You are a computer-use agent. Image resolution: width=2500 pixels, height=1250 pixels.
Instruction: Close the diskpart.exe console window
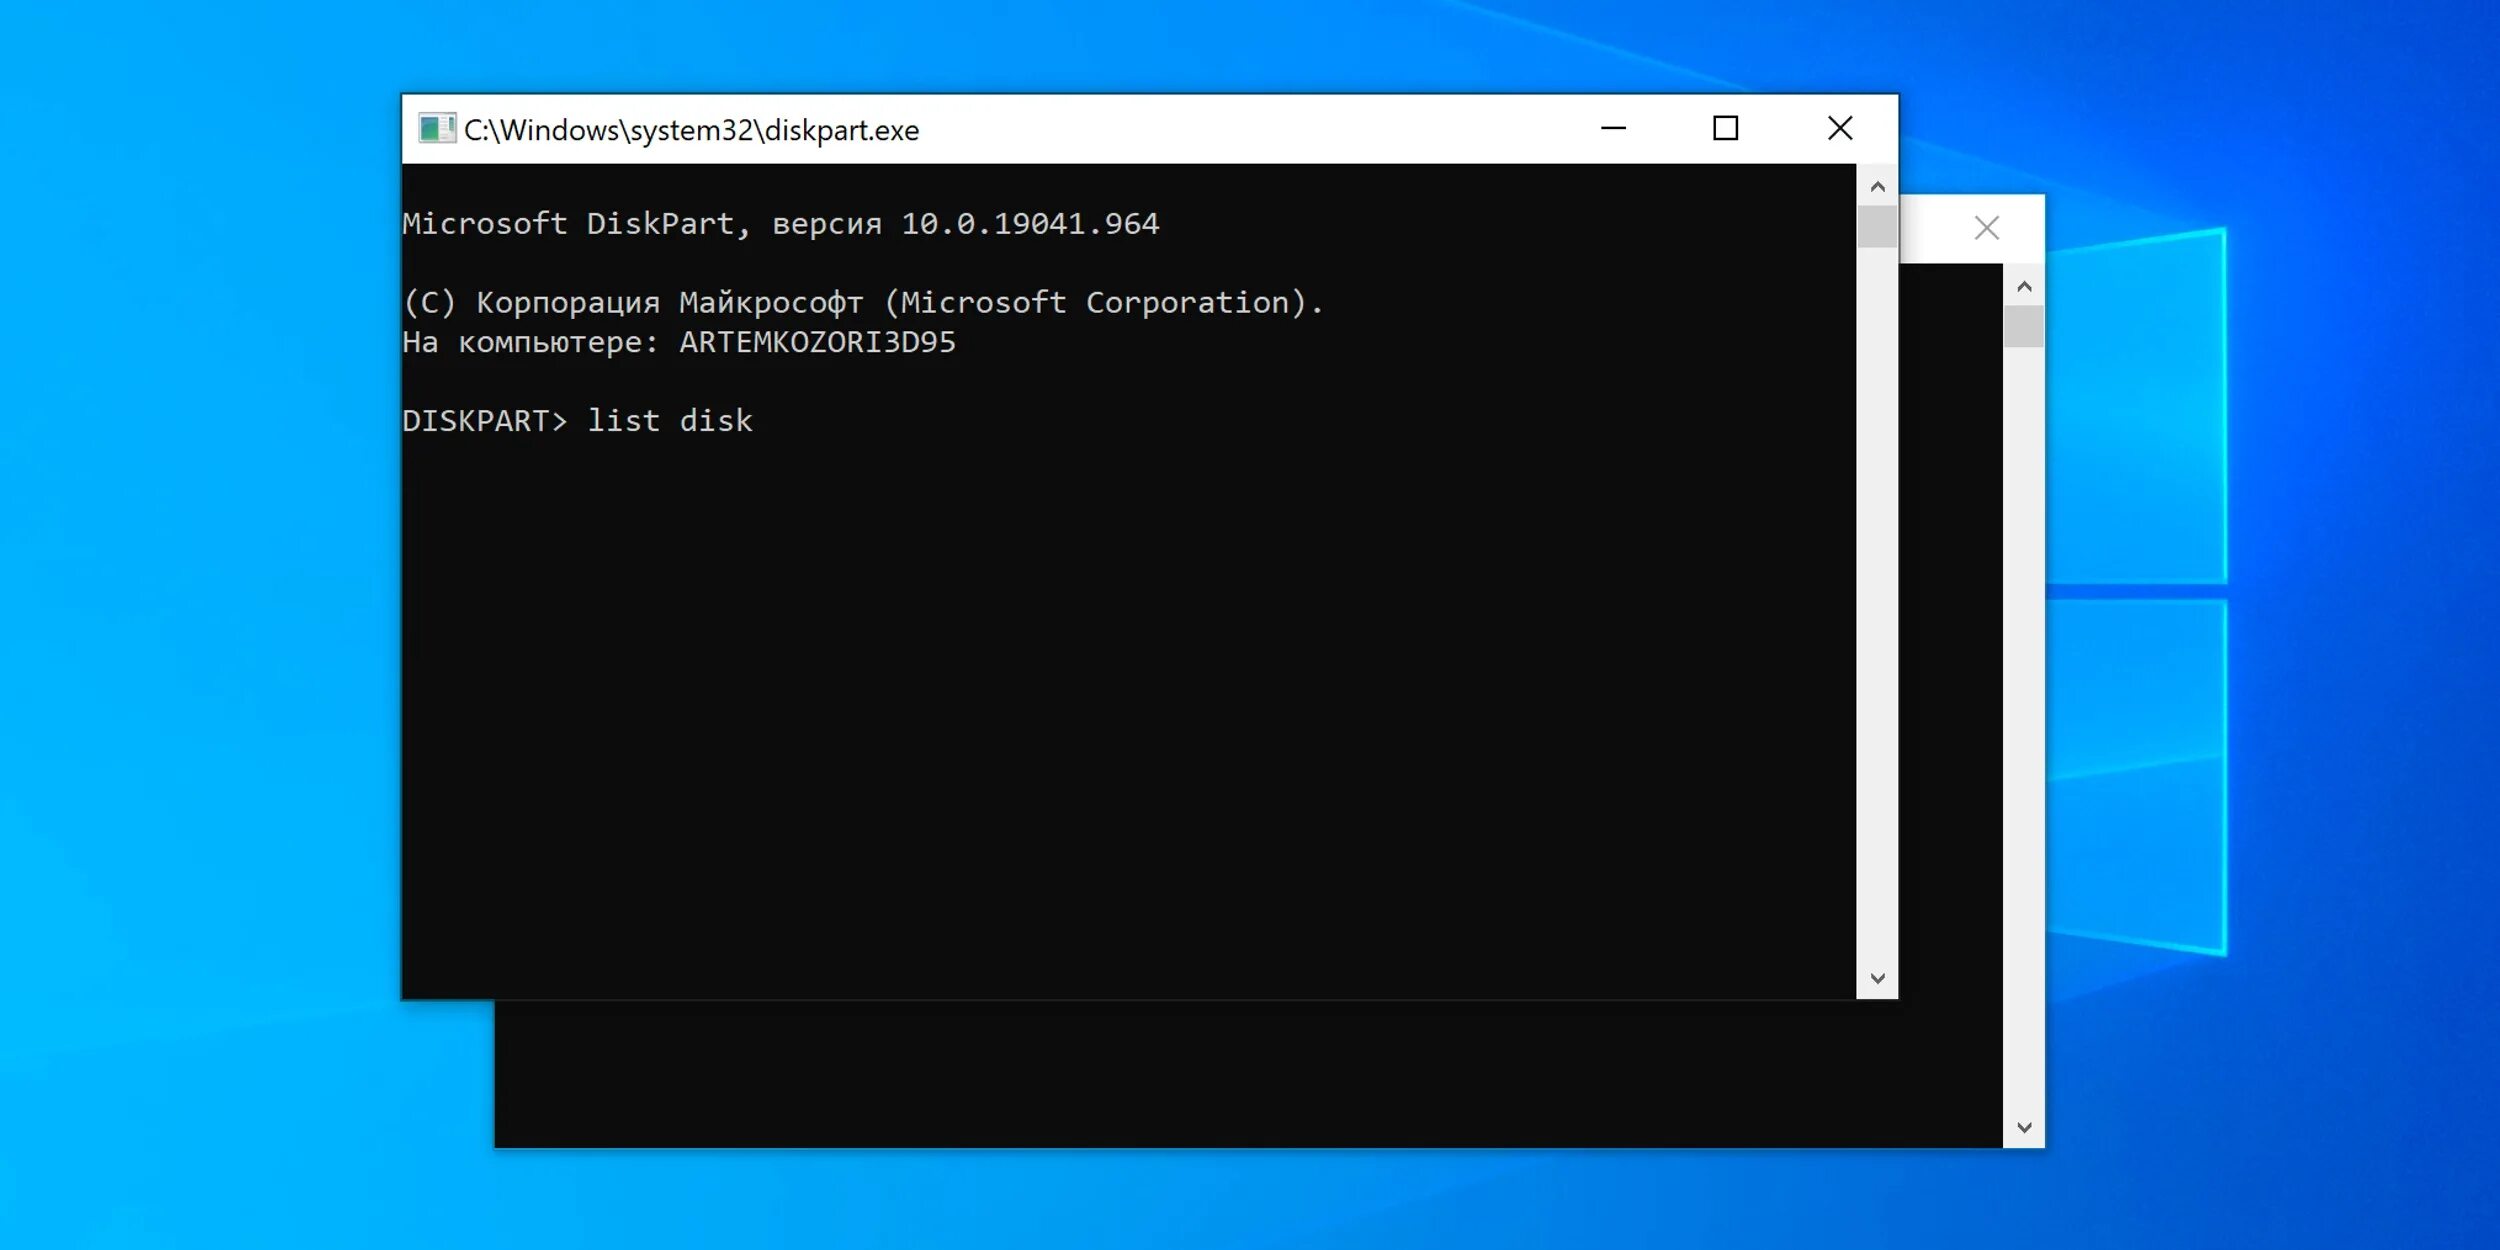click(x=1839, y=129)
